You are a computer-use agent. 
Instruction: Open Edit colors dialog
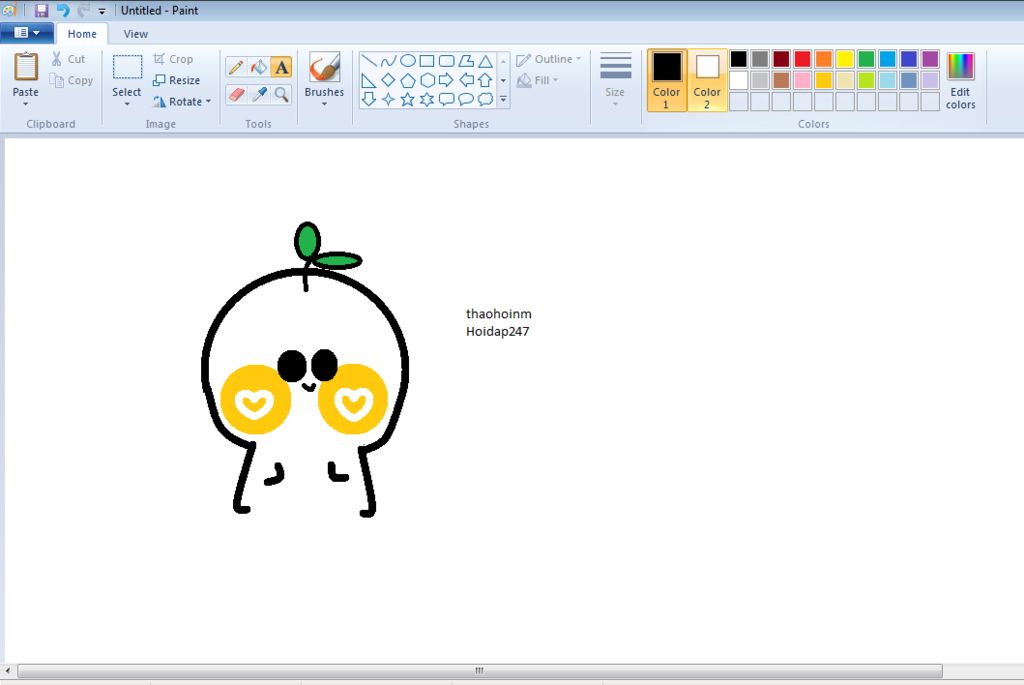click(960, 80)
